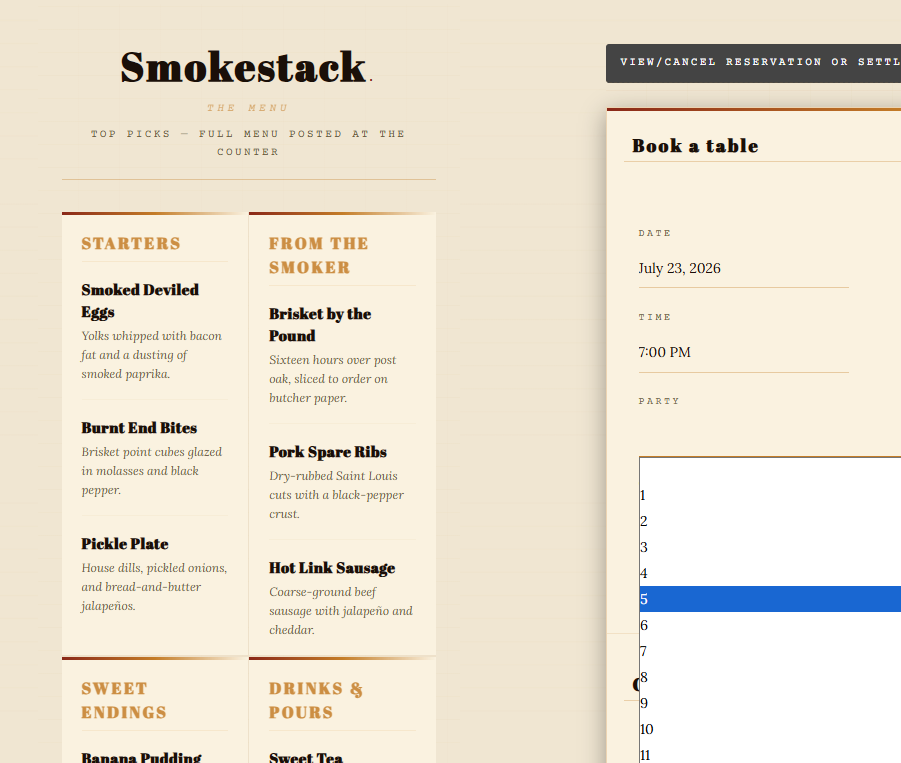Pick 7 from the party options
Screen dimensions: 901x763
770,651
